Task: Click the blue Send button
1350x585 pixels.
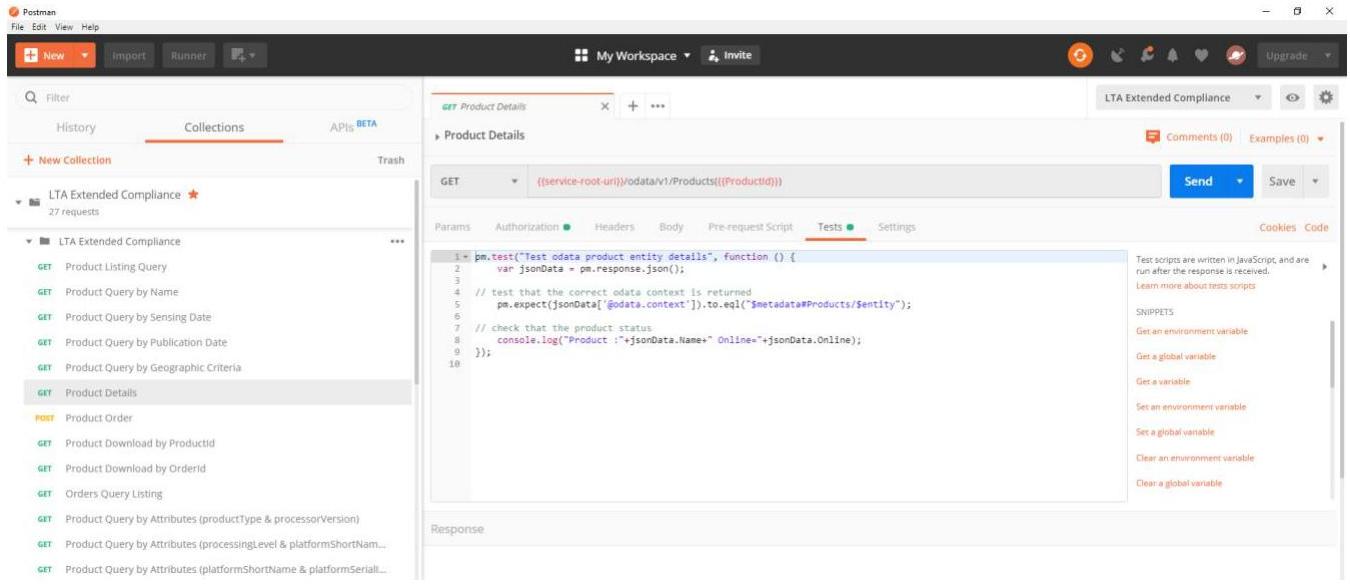Action: [1198, 181]
